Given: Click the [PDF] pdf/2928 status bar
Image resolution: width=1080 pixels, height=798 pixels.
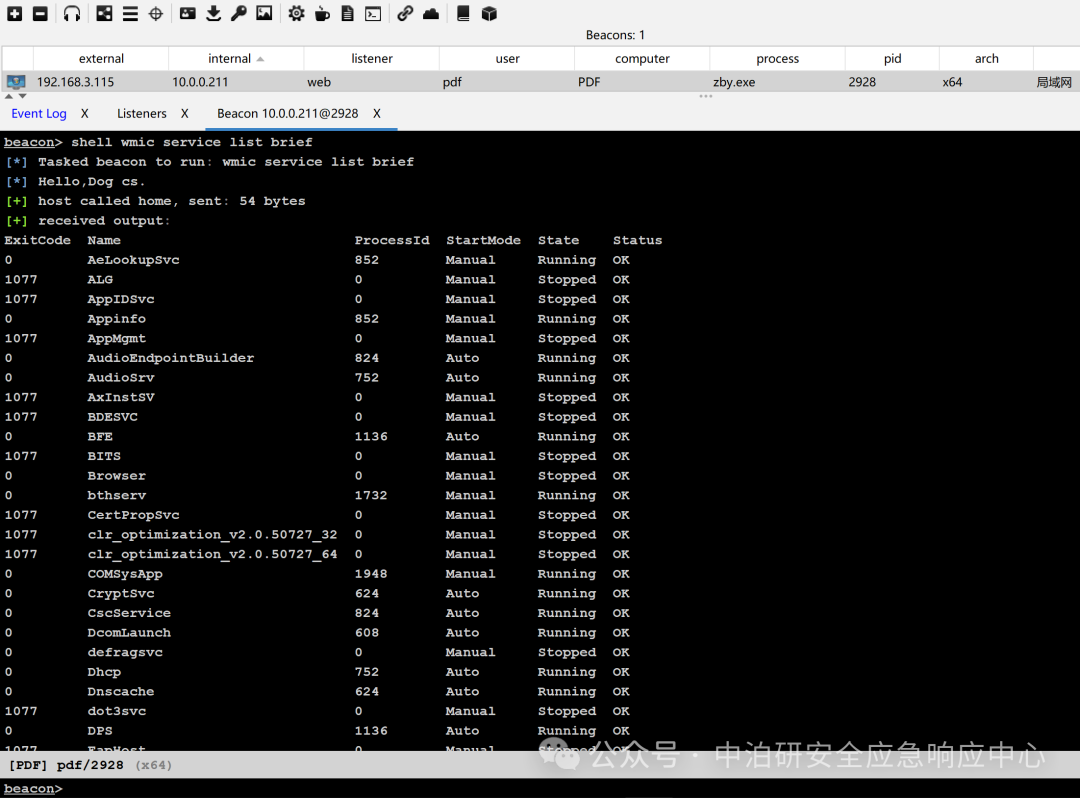Looking at the screenshot, I should (540, 765).
